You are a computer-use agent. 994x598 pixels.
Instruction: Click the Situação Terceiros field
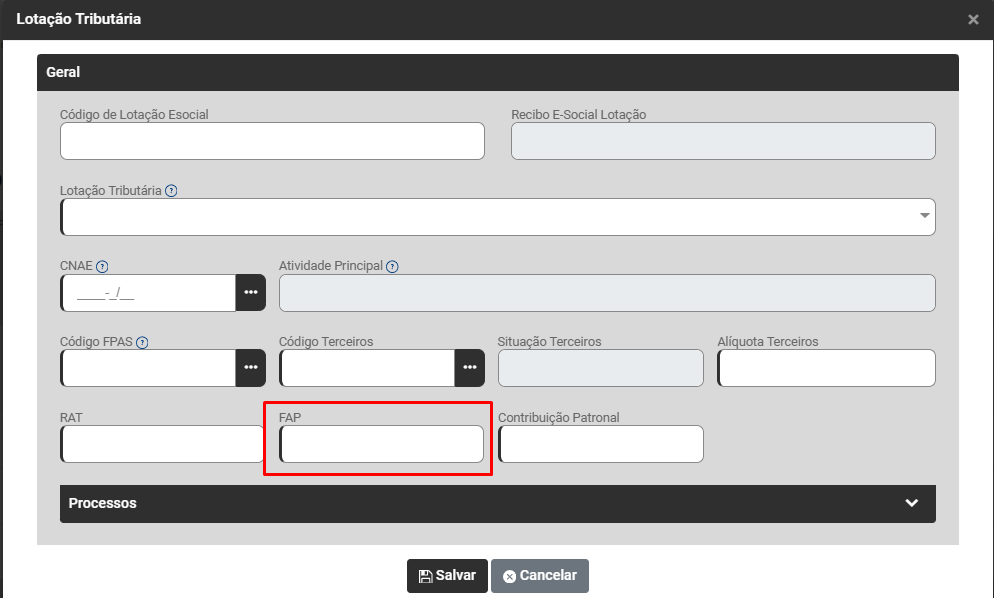[601, 368]
